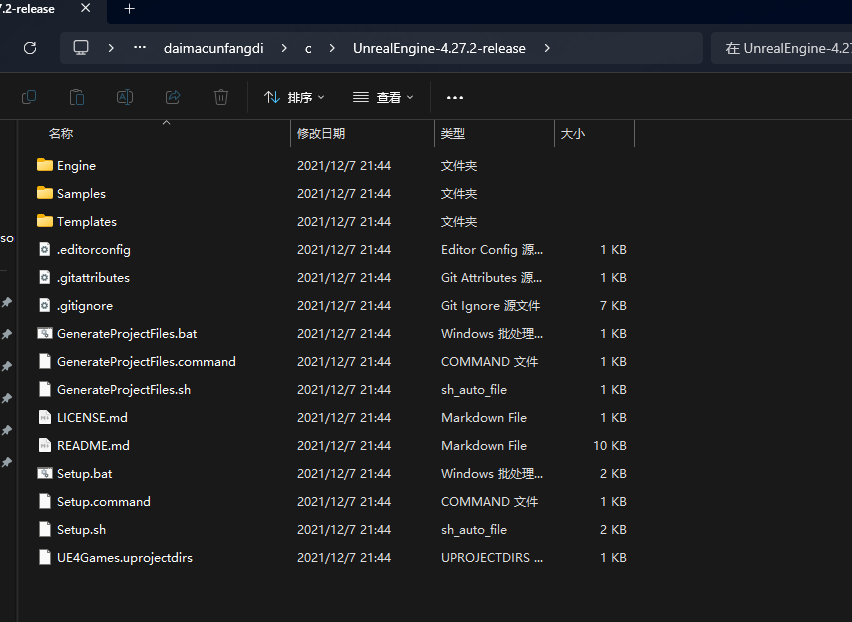Click the 10 KB size cell of README.md
Image resolution: width=852 pixels, height=622 pixels.
(610, 445)
